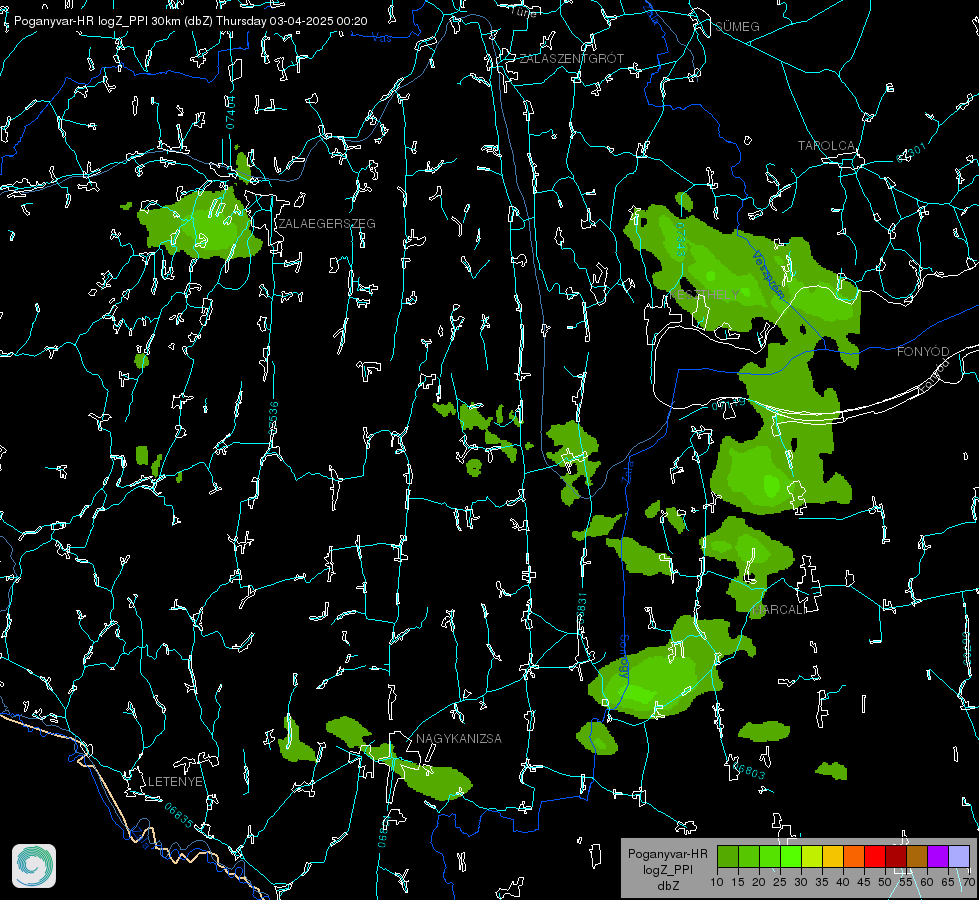Select the 55–60 dBZ brown swatch

coord(917,856)
